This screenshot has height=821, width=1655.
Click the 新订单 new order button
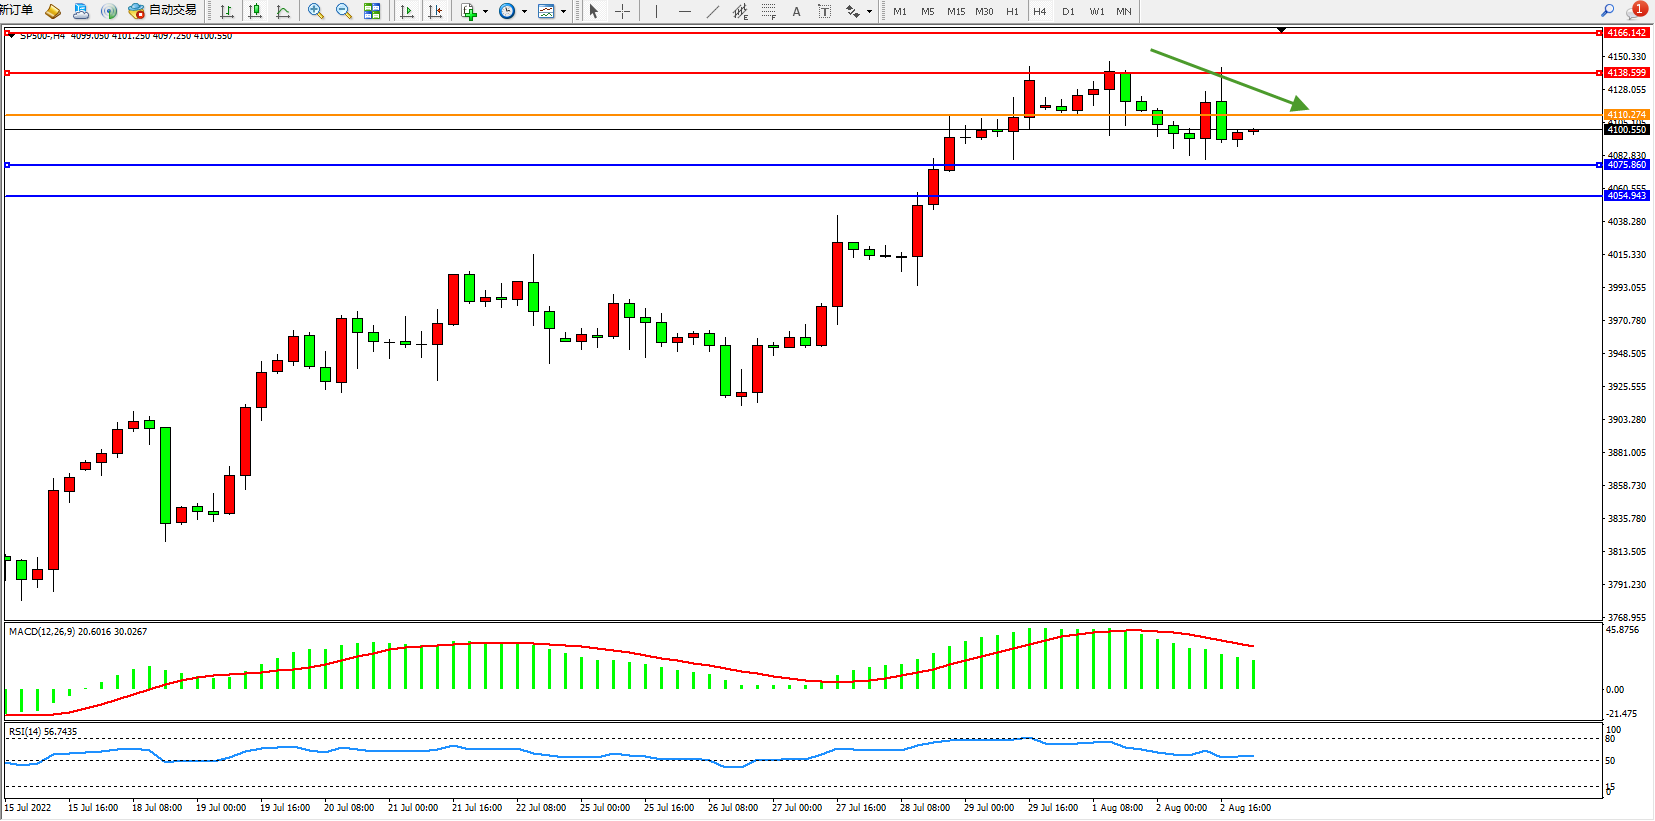pyautogui.click(x=17, y=10)
